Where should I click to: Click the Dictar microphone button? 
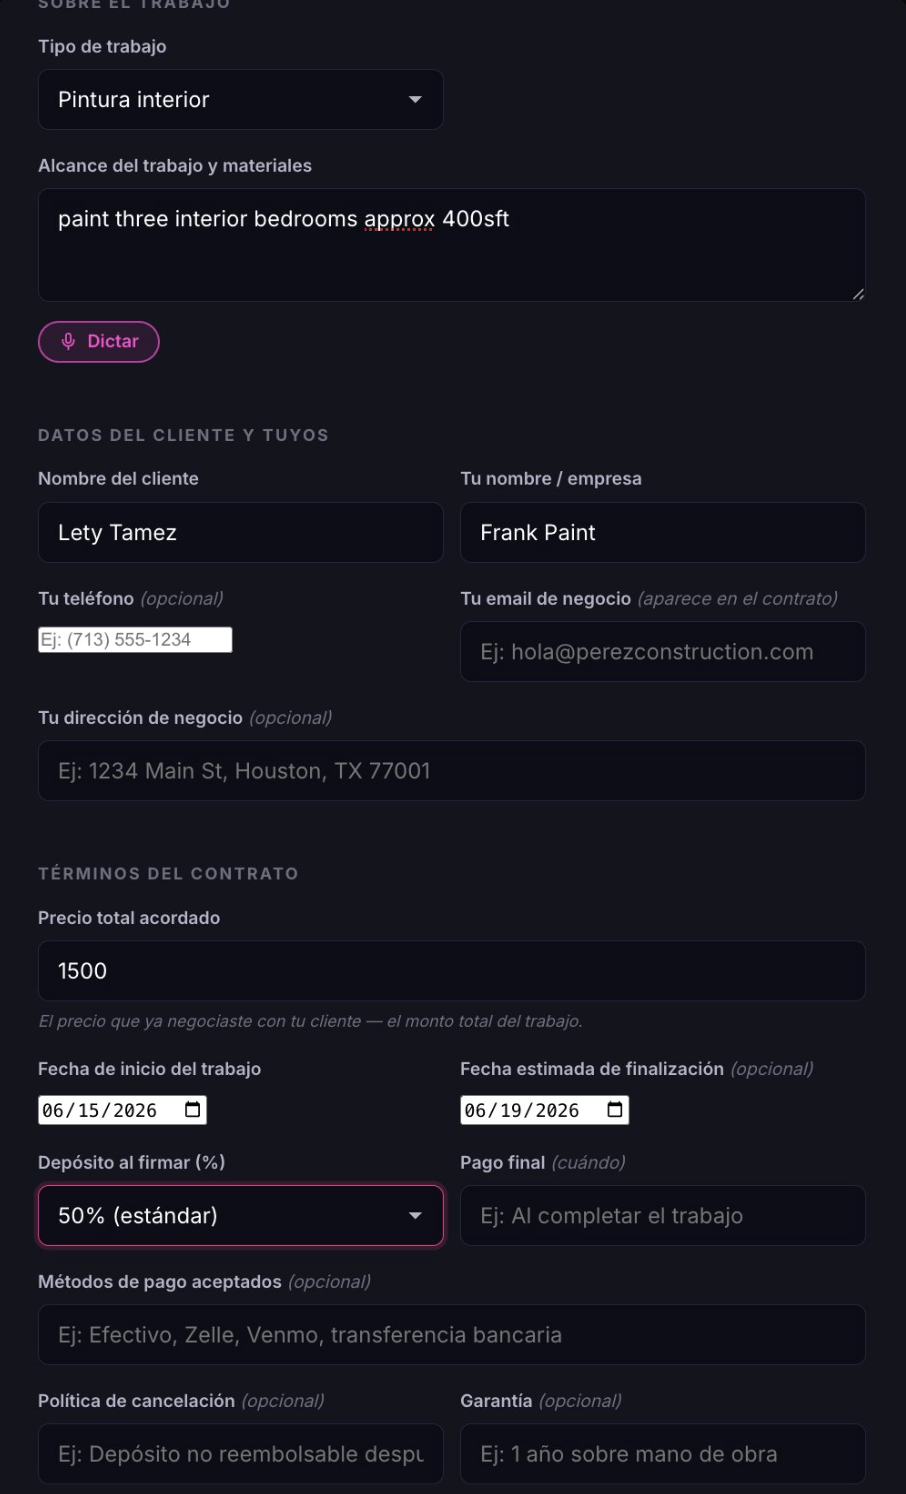pos(99,341)
